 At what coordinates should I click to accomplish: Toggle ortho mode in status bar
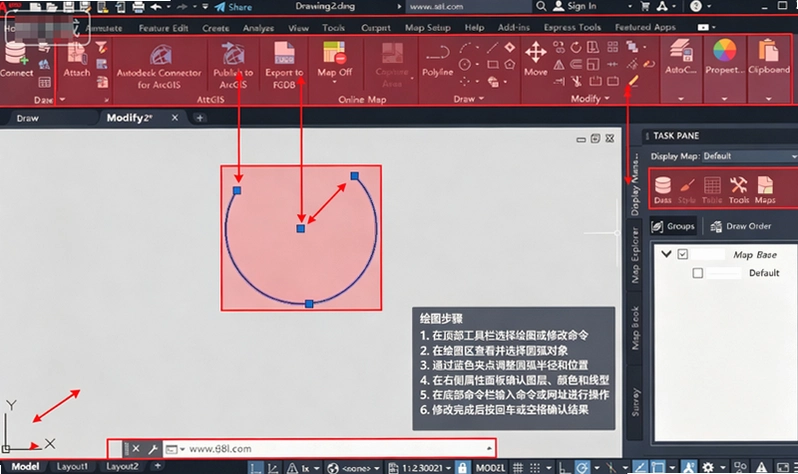(564, 467)
